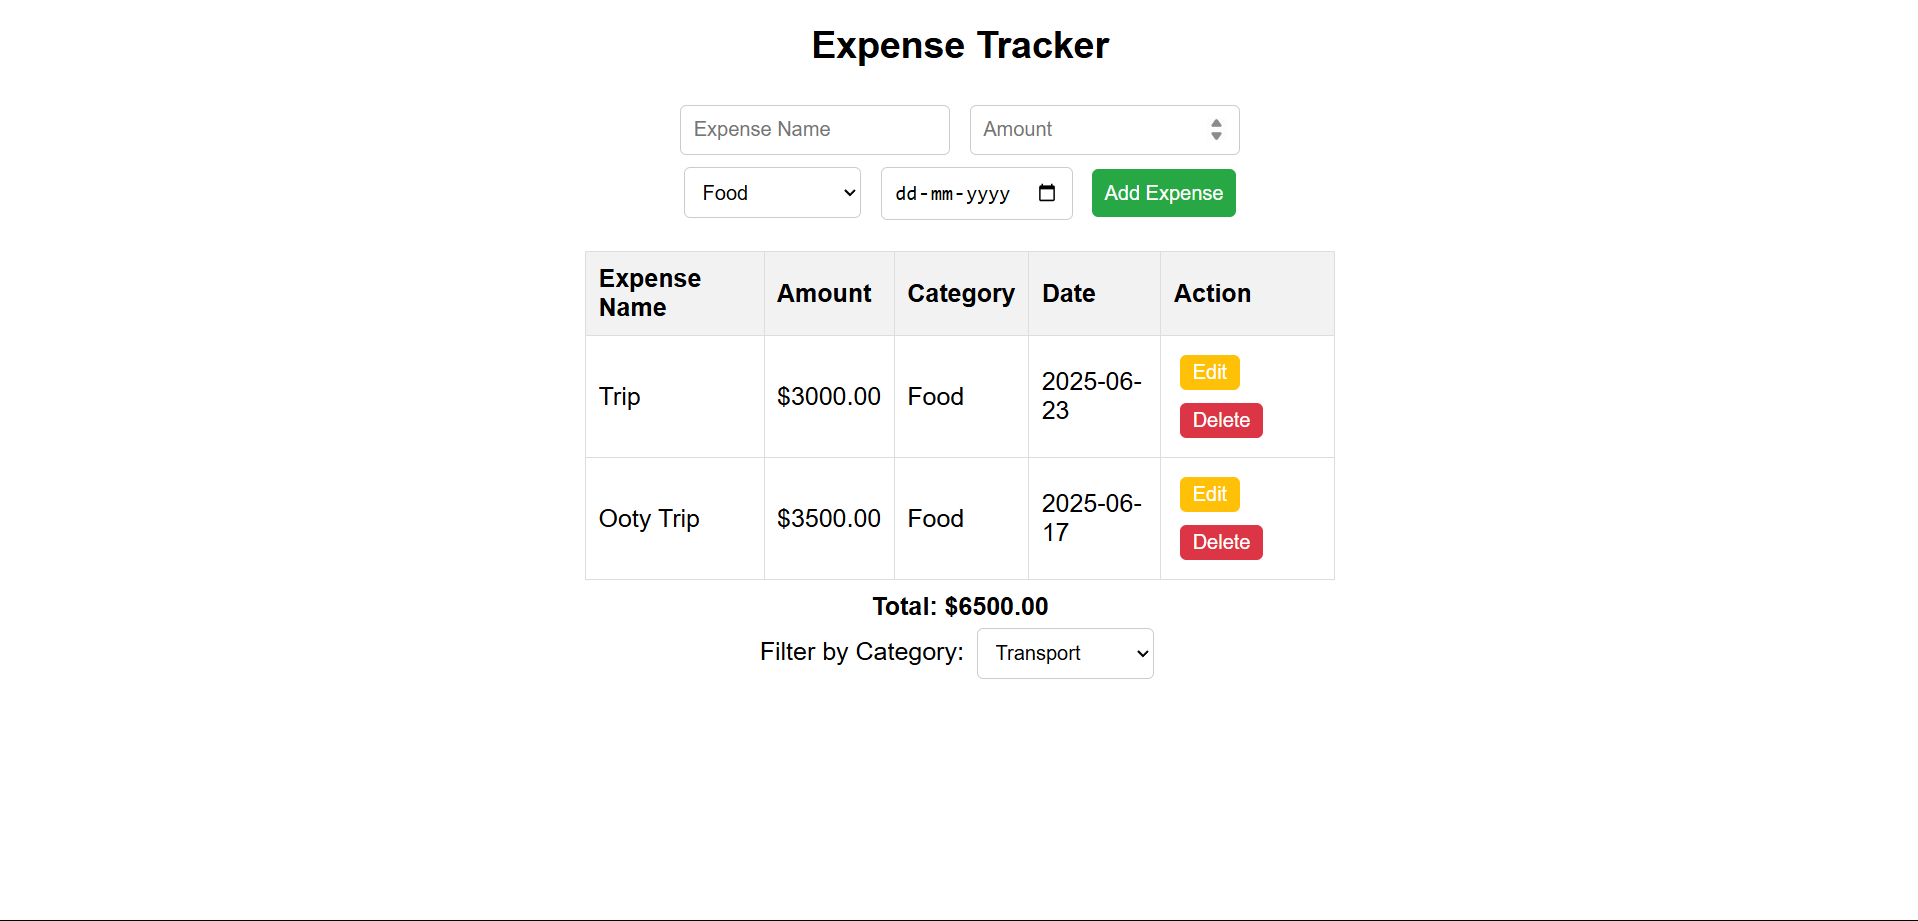Click the 2025-06-17 date cell
The height and width of the screenshot is (921, 1918).
coord(1094,519)
